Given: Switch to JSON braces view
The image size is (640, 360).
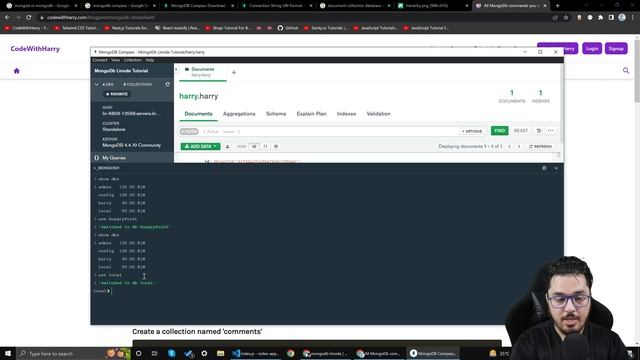Looking at the screenshot, I should tap(265, 147).
